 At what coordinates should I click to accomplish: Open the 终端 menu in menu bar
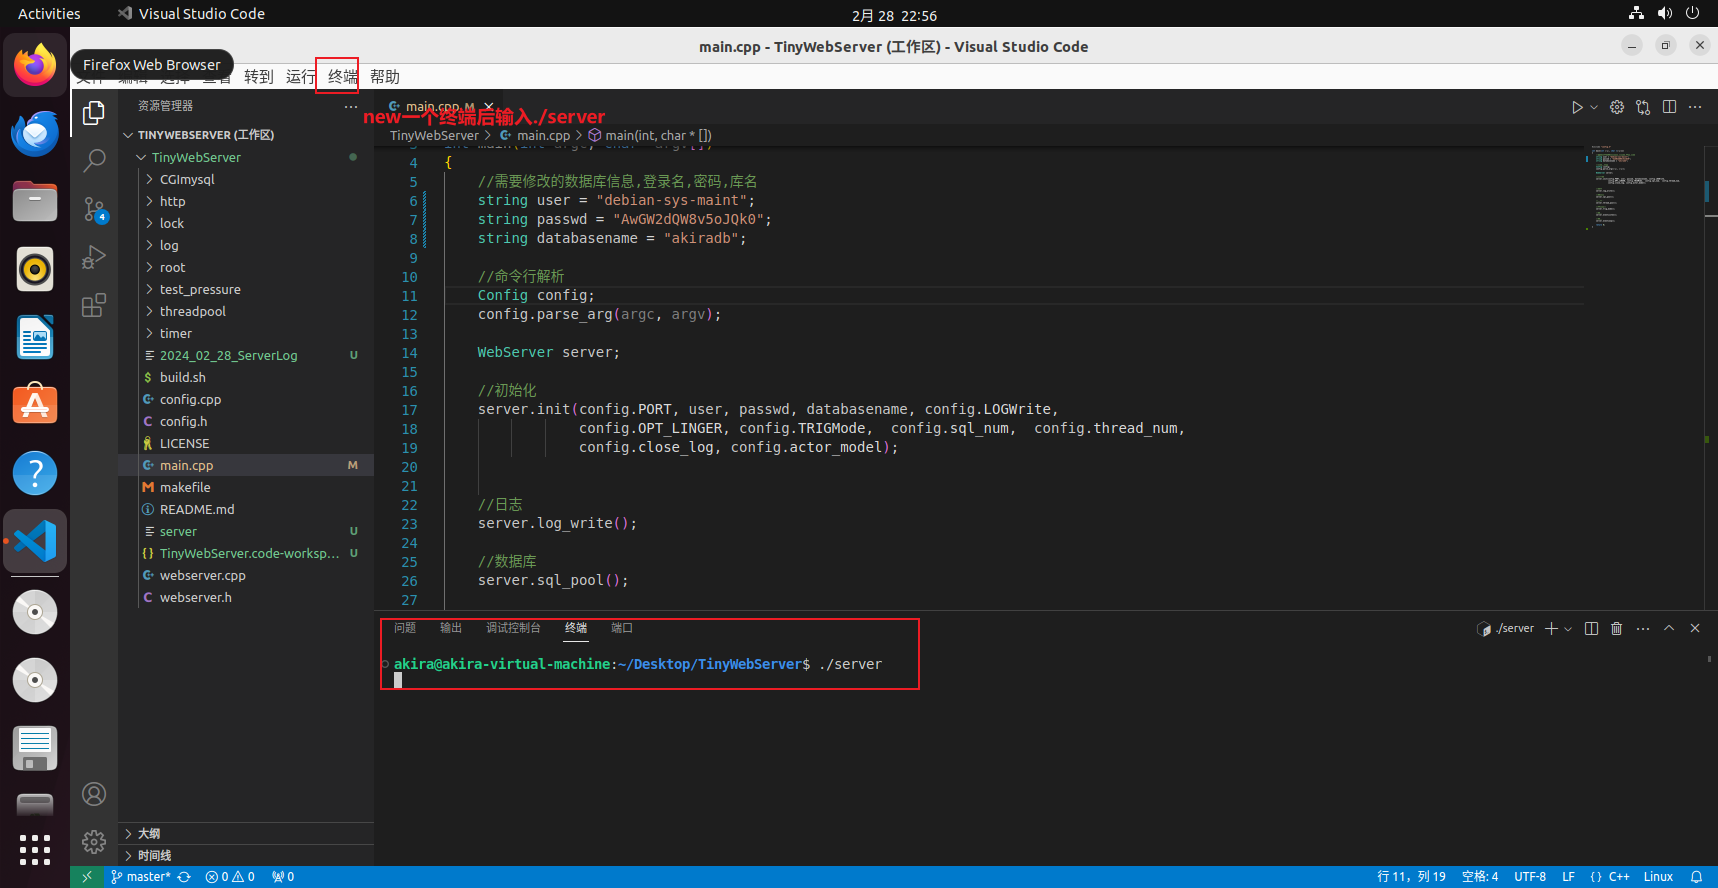point(342,77)
